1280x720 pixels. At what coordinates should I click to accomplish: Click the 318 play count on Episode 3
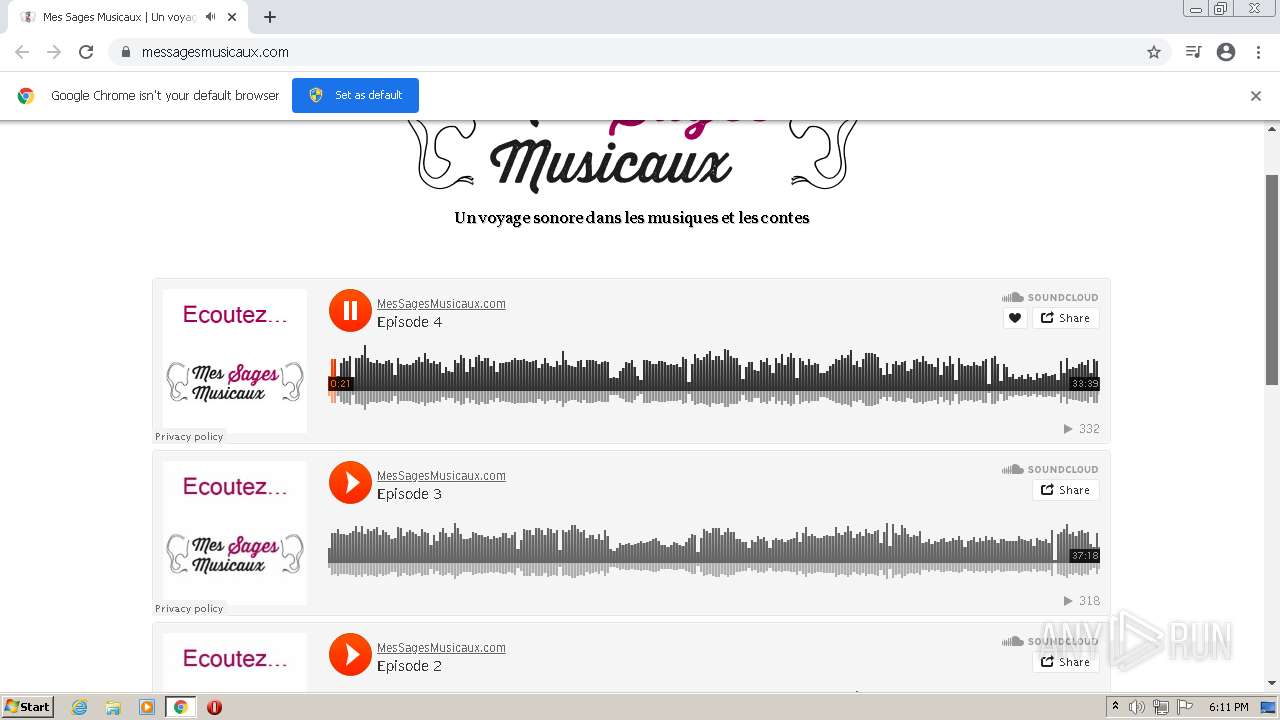tap(1081, 601)
